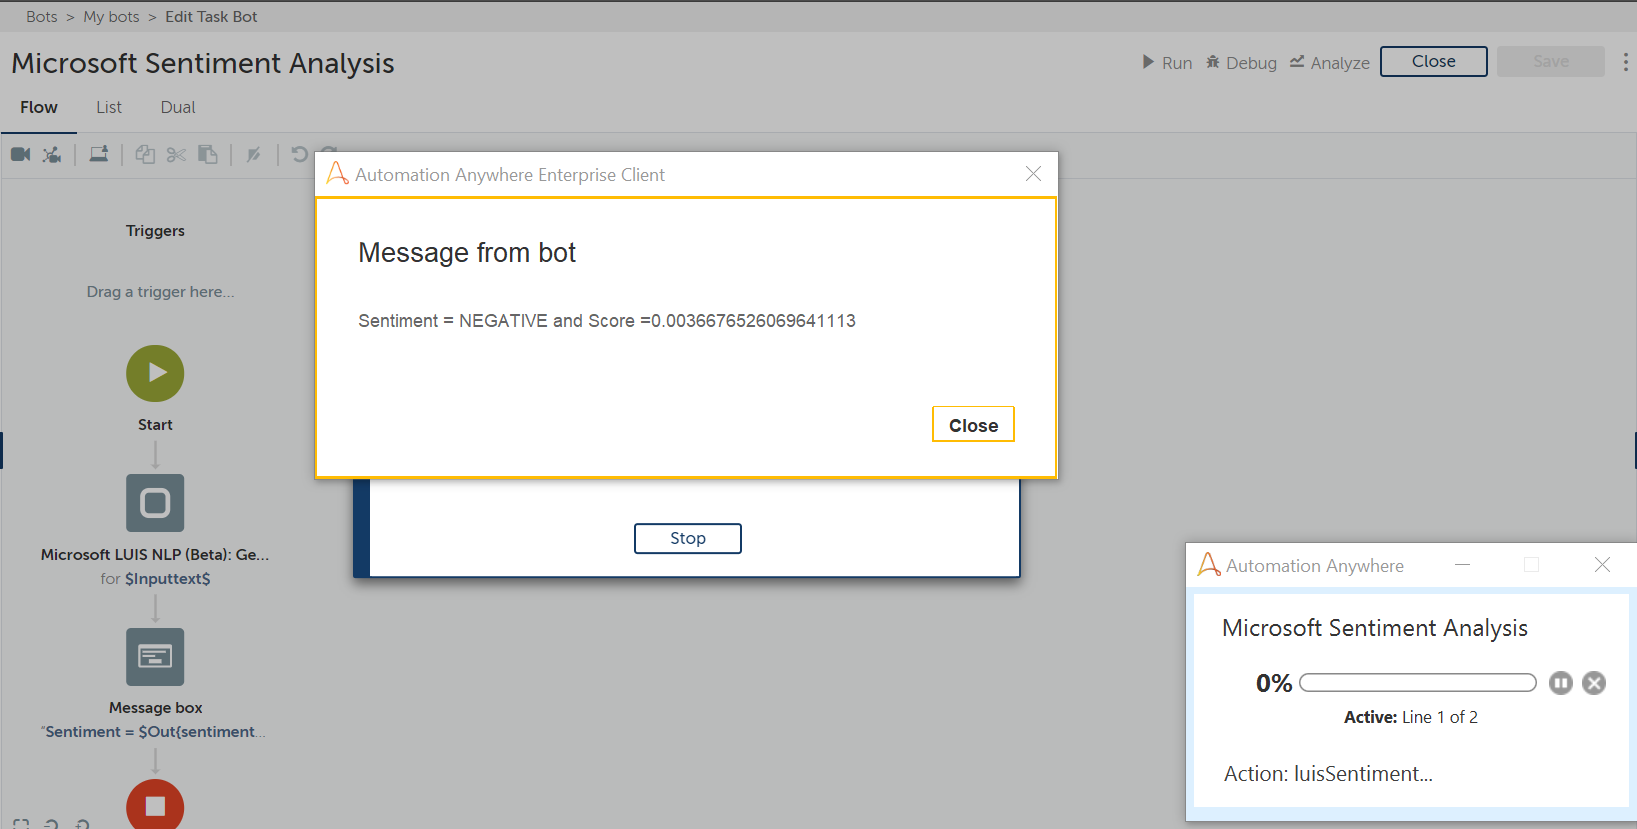Viewport: 1637px width, 829px height.
Task: Click the logo in the Automation Anywhere progress window
Action: tap(1209, 564)
